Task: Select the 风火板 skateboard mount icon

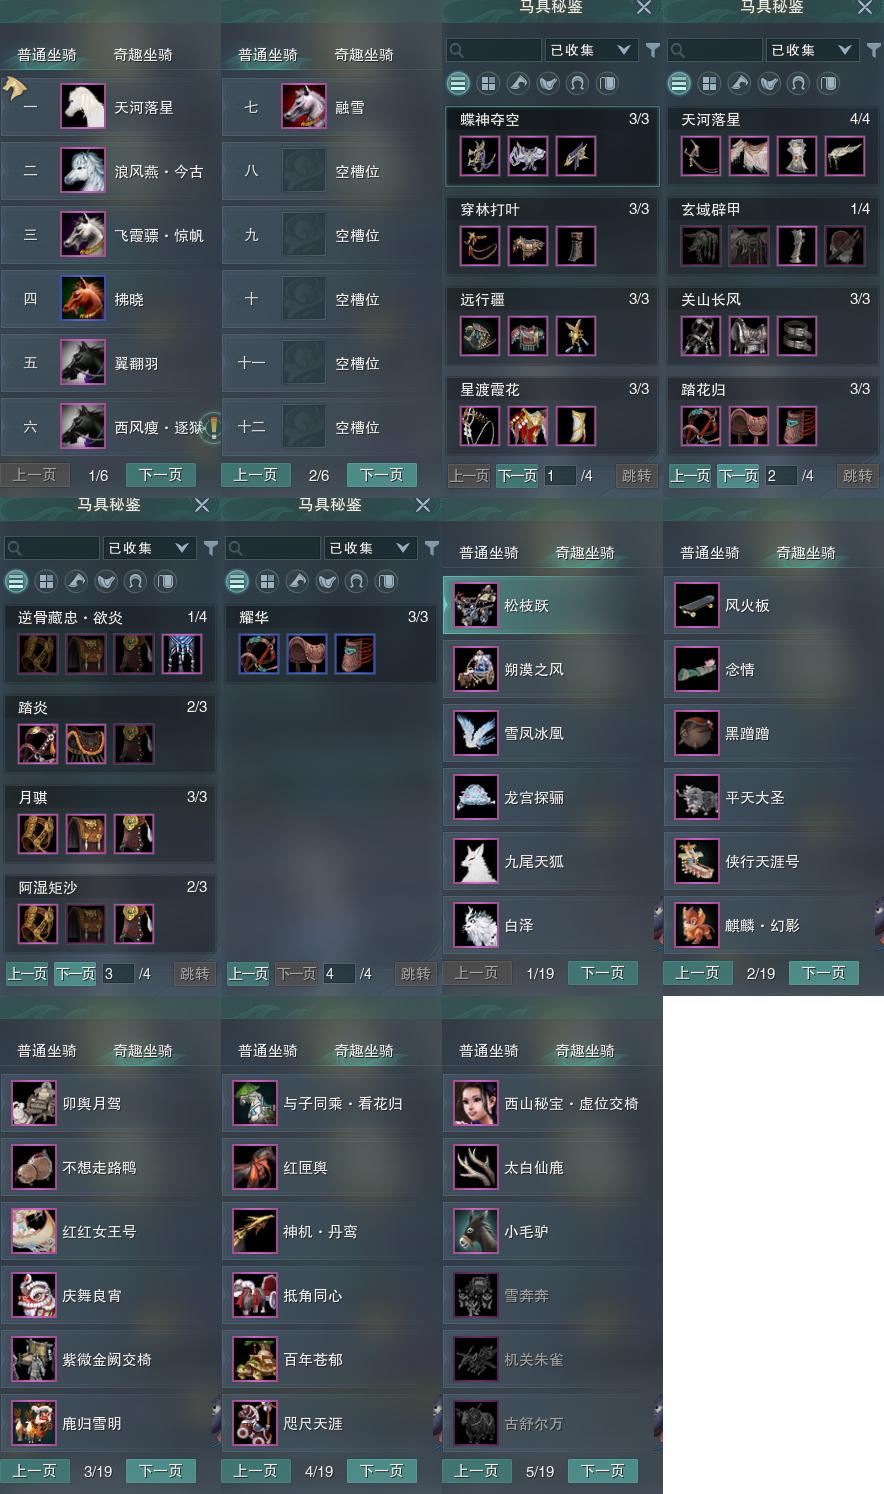Action: coord(697,606)
